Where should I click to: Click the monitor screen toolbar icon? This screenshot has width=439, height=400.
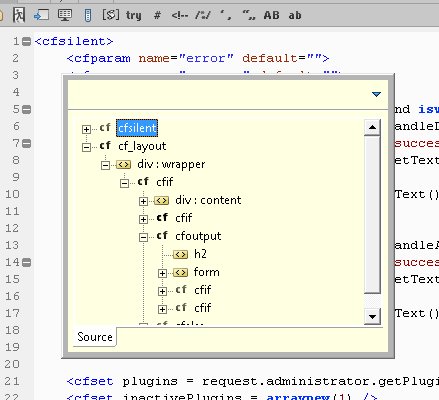click(65, 15)
